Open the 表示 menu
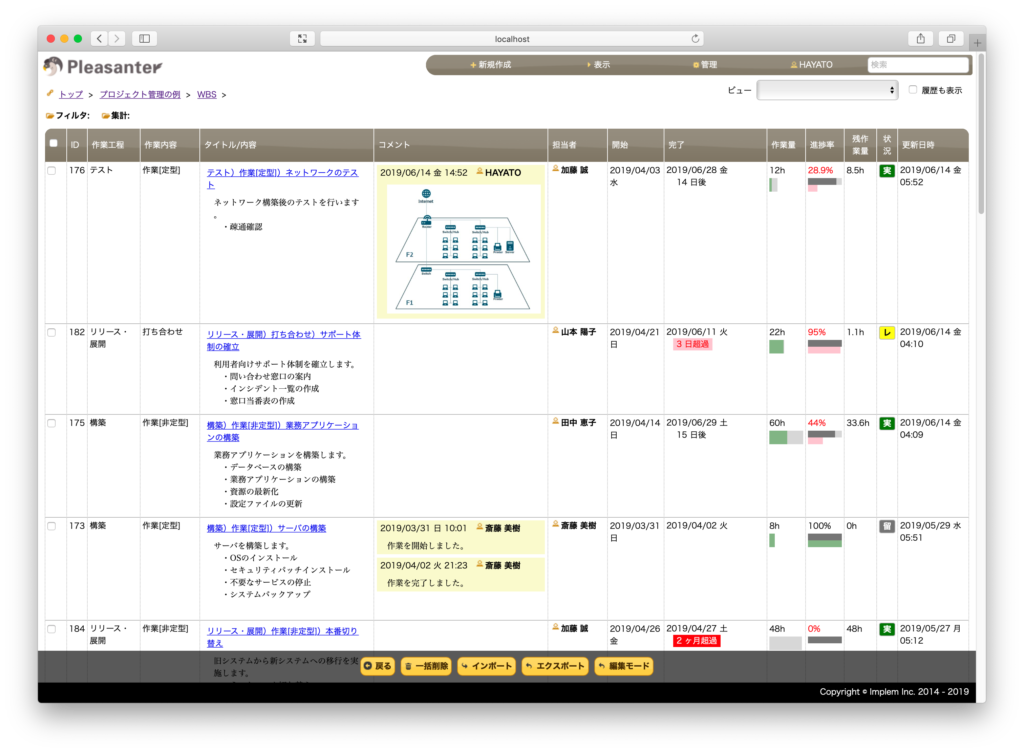 598,65
